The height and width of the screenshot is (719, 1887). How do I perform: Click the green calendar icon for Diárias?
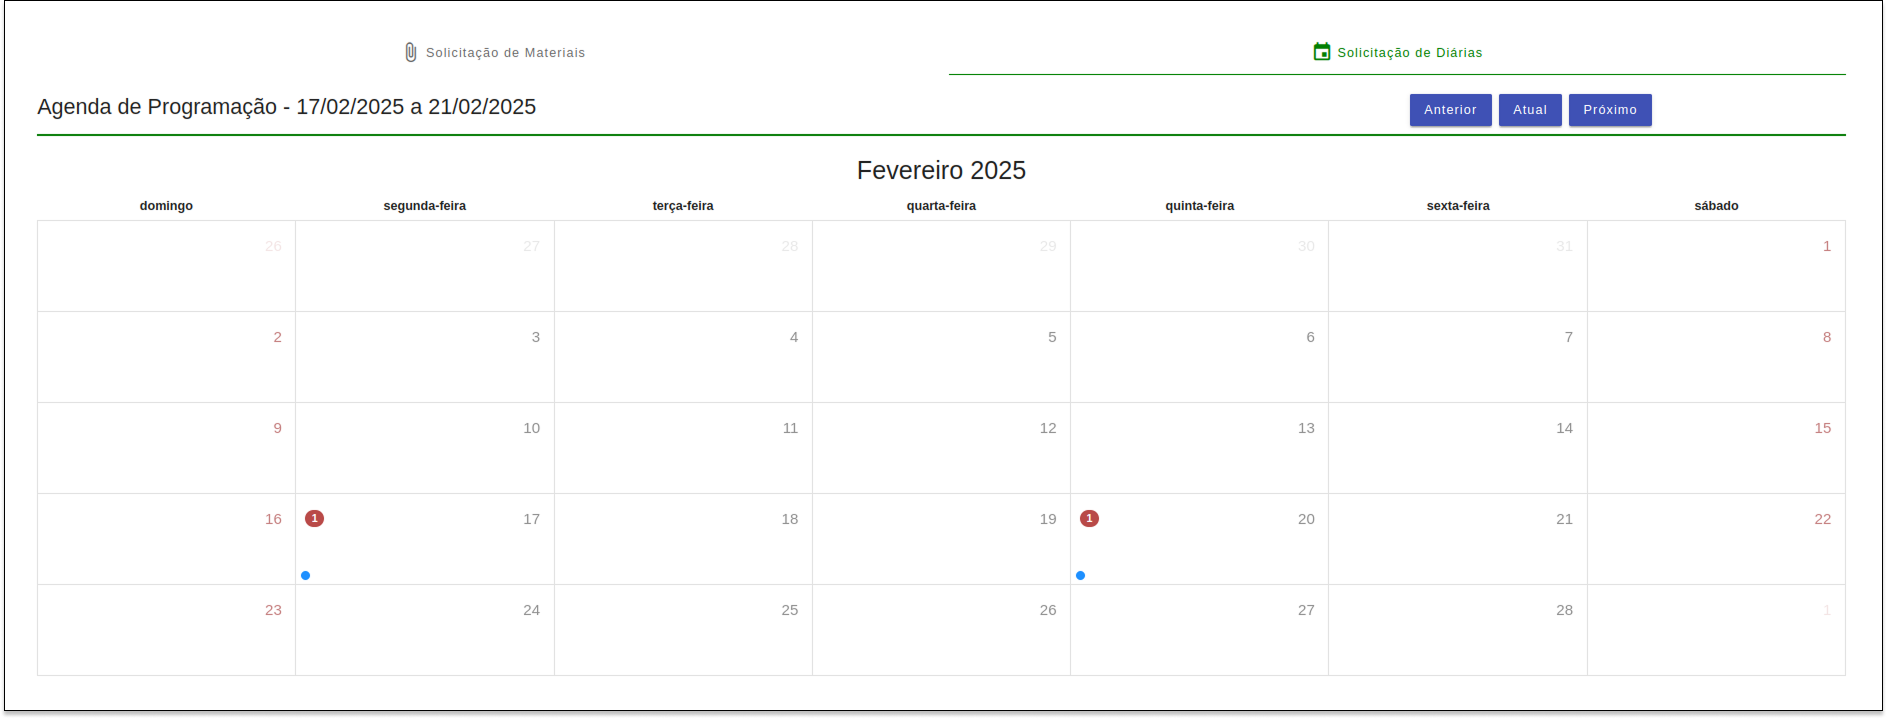1322,52
